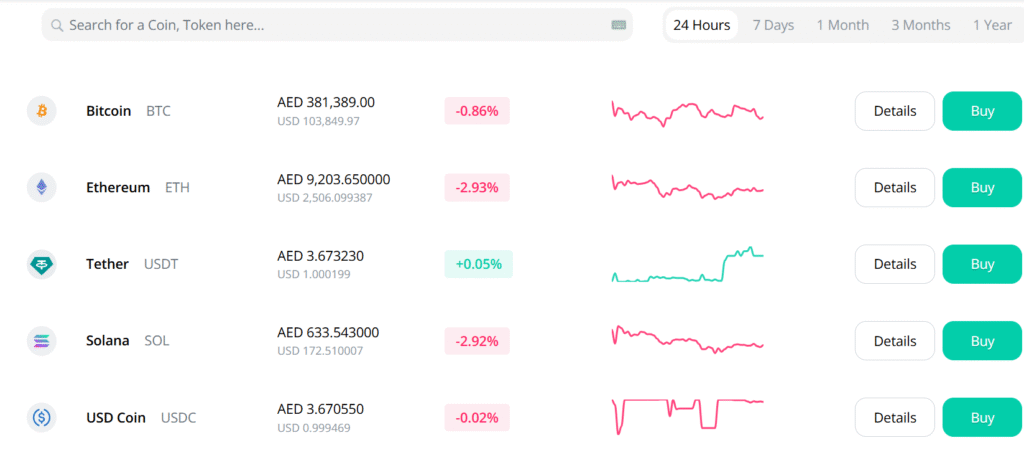Click the +0.05% change badge

tap(479, 264)
